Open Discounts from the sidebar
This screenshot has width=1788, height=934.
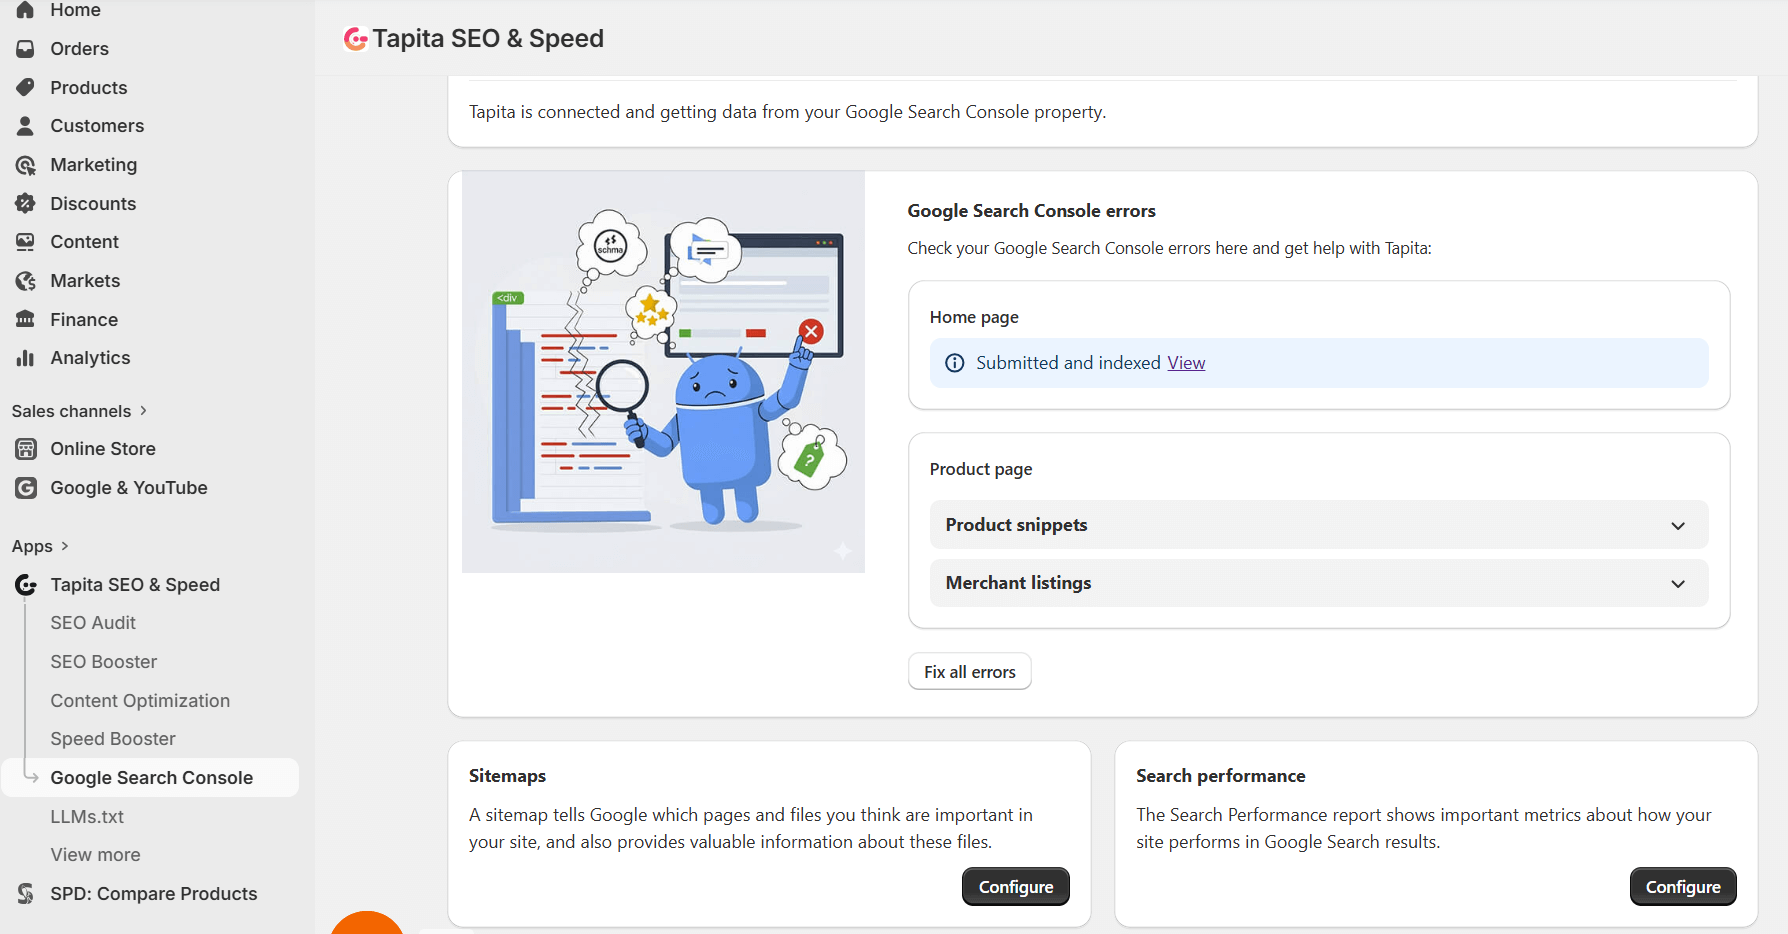[x=93, y=203]
